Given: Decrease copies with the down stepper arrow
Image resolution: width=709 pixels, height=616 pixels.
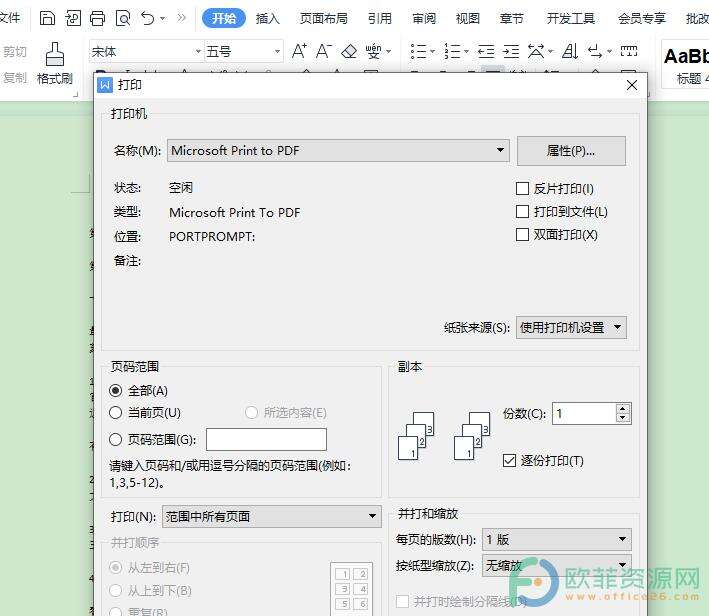Looking at the screenshot, I should (x=623, y=418).
